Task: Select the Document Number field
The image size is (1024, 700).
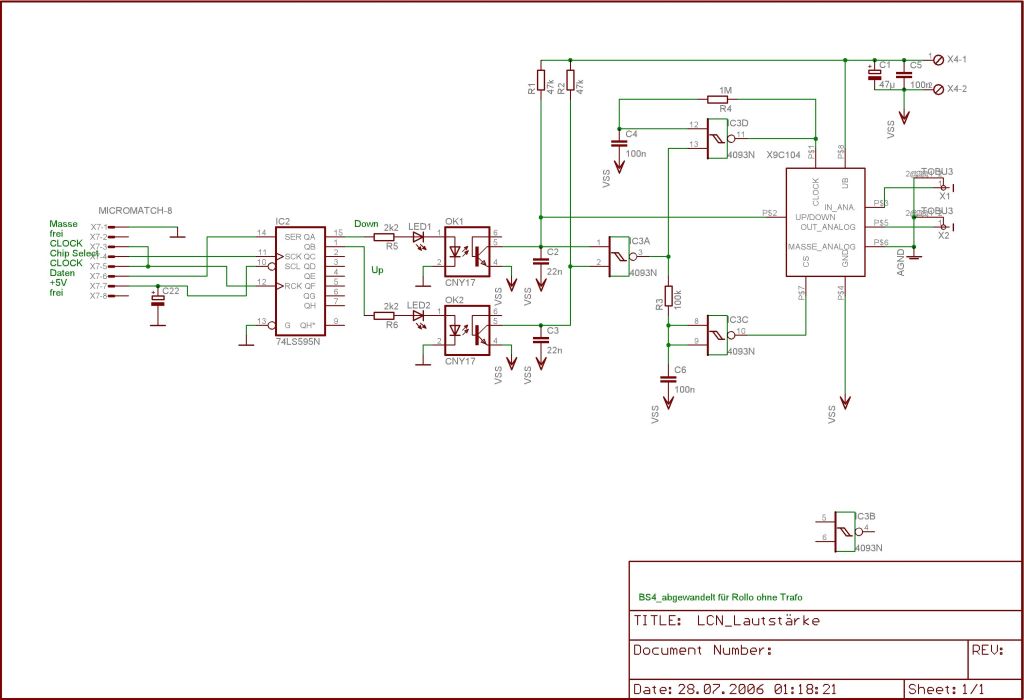Action: point(703,650)
